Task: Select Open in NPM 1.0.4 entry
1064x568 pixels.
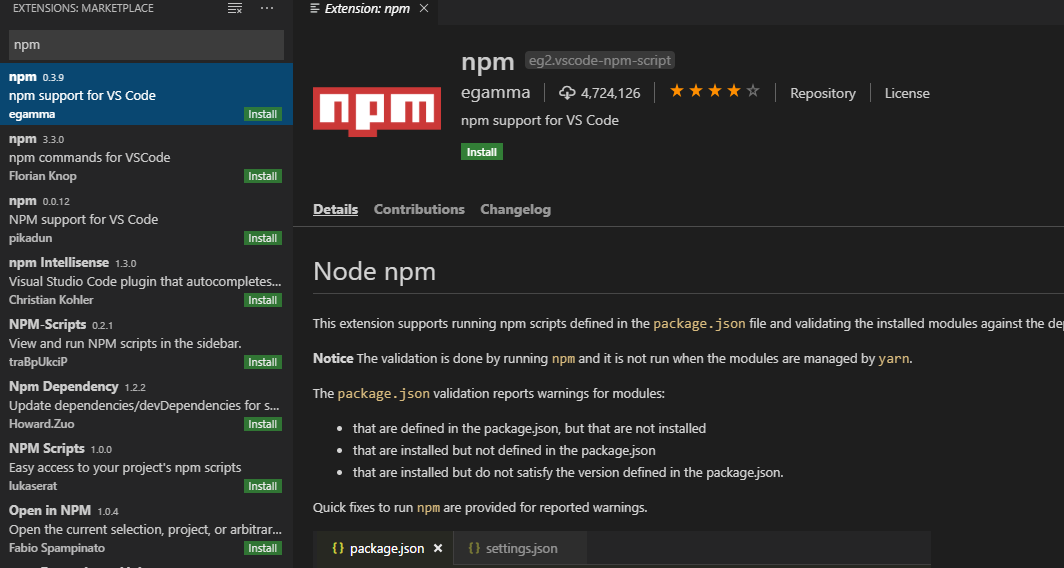Action: click(x=146, y=528)
